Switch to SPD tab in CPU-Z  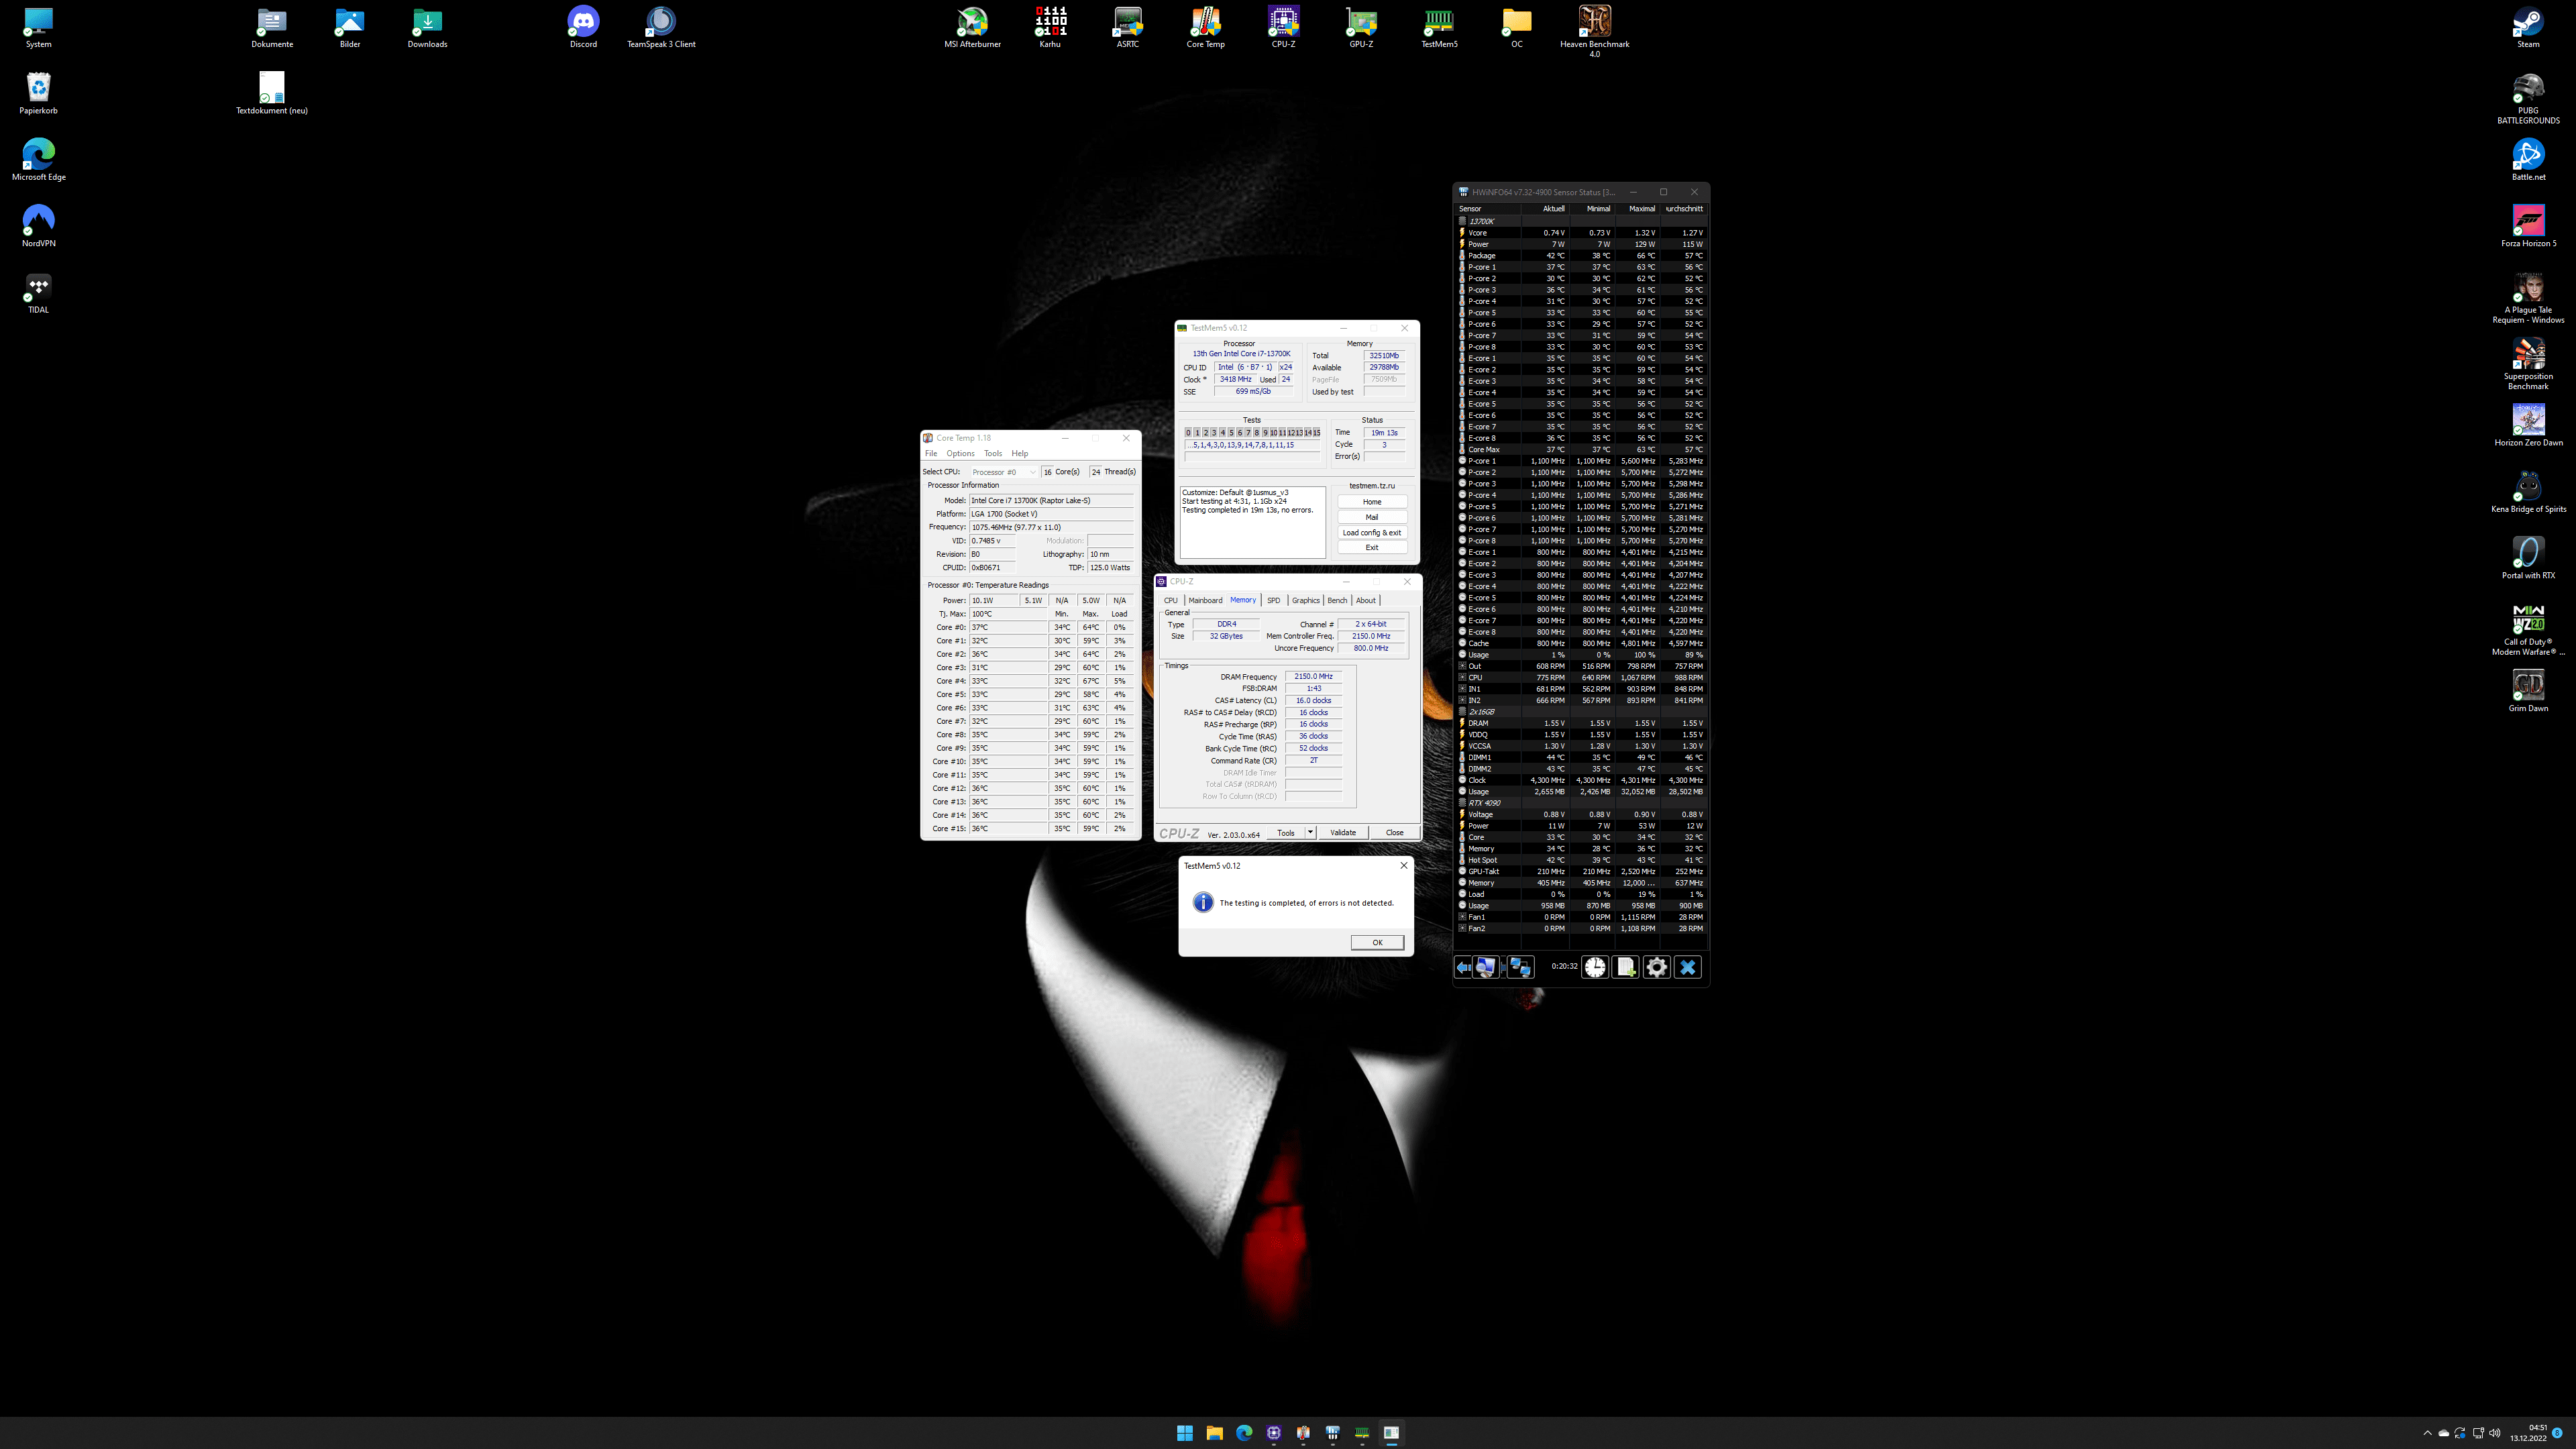(x=1273, y=600)
